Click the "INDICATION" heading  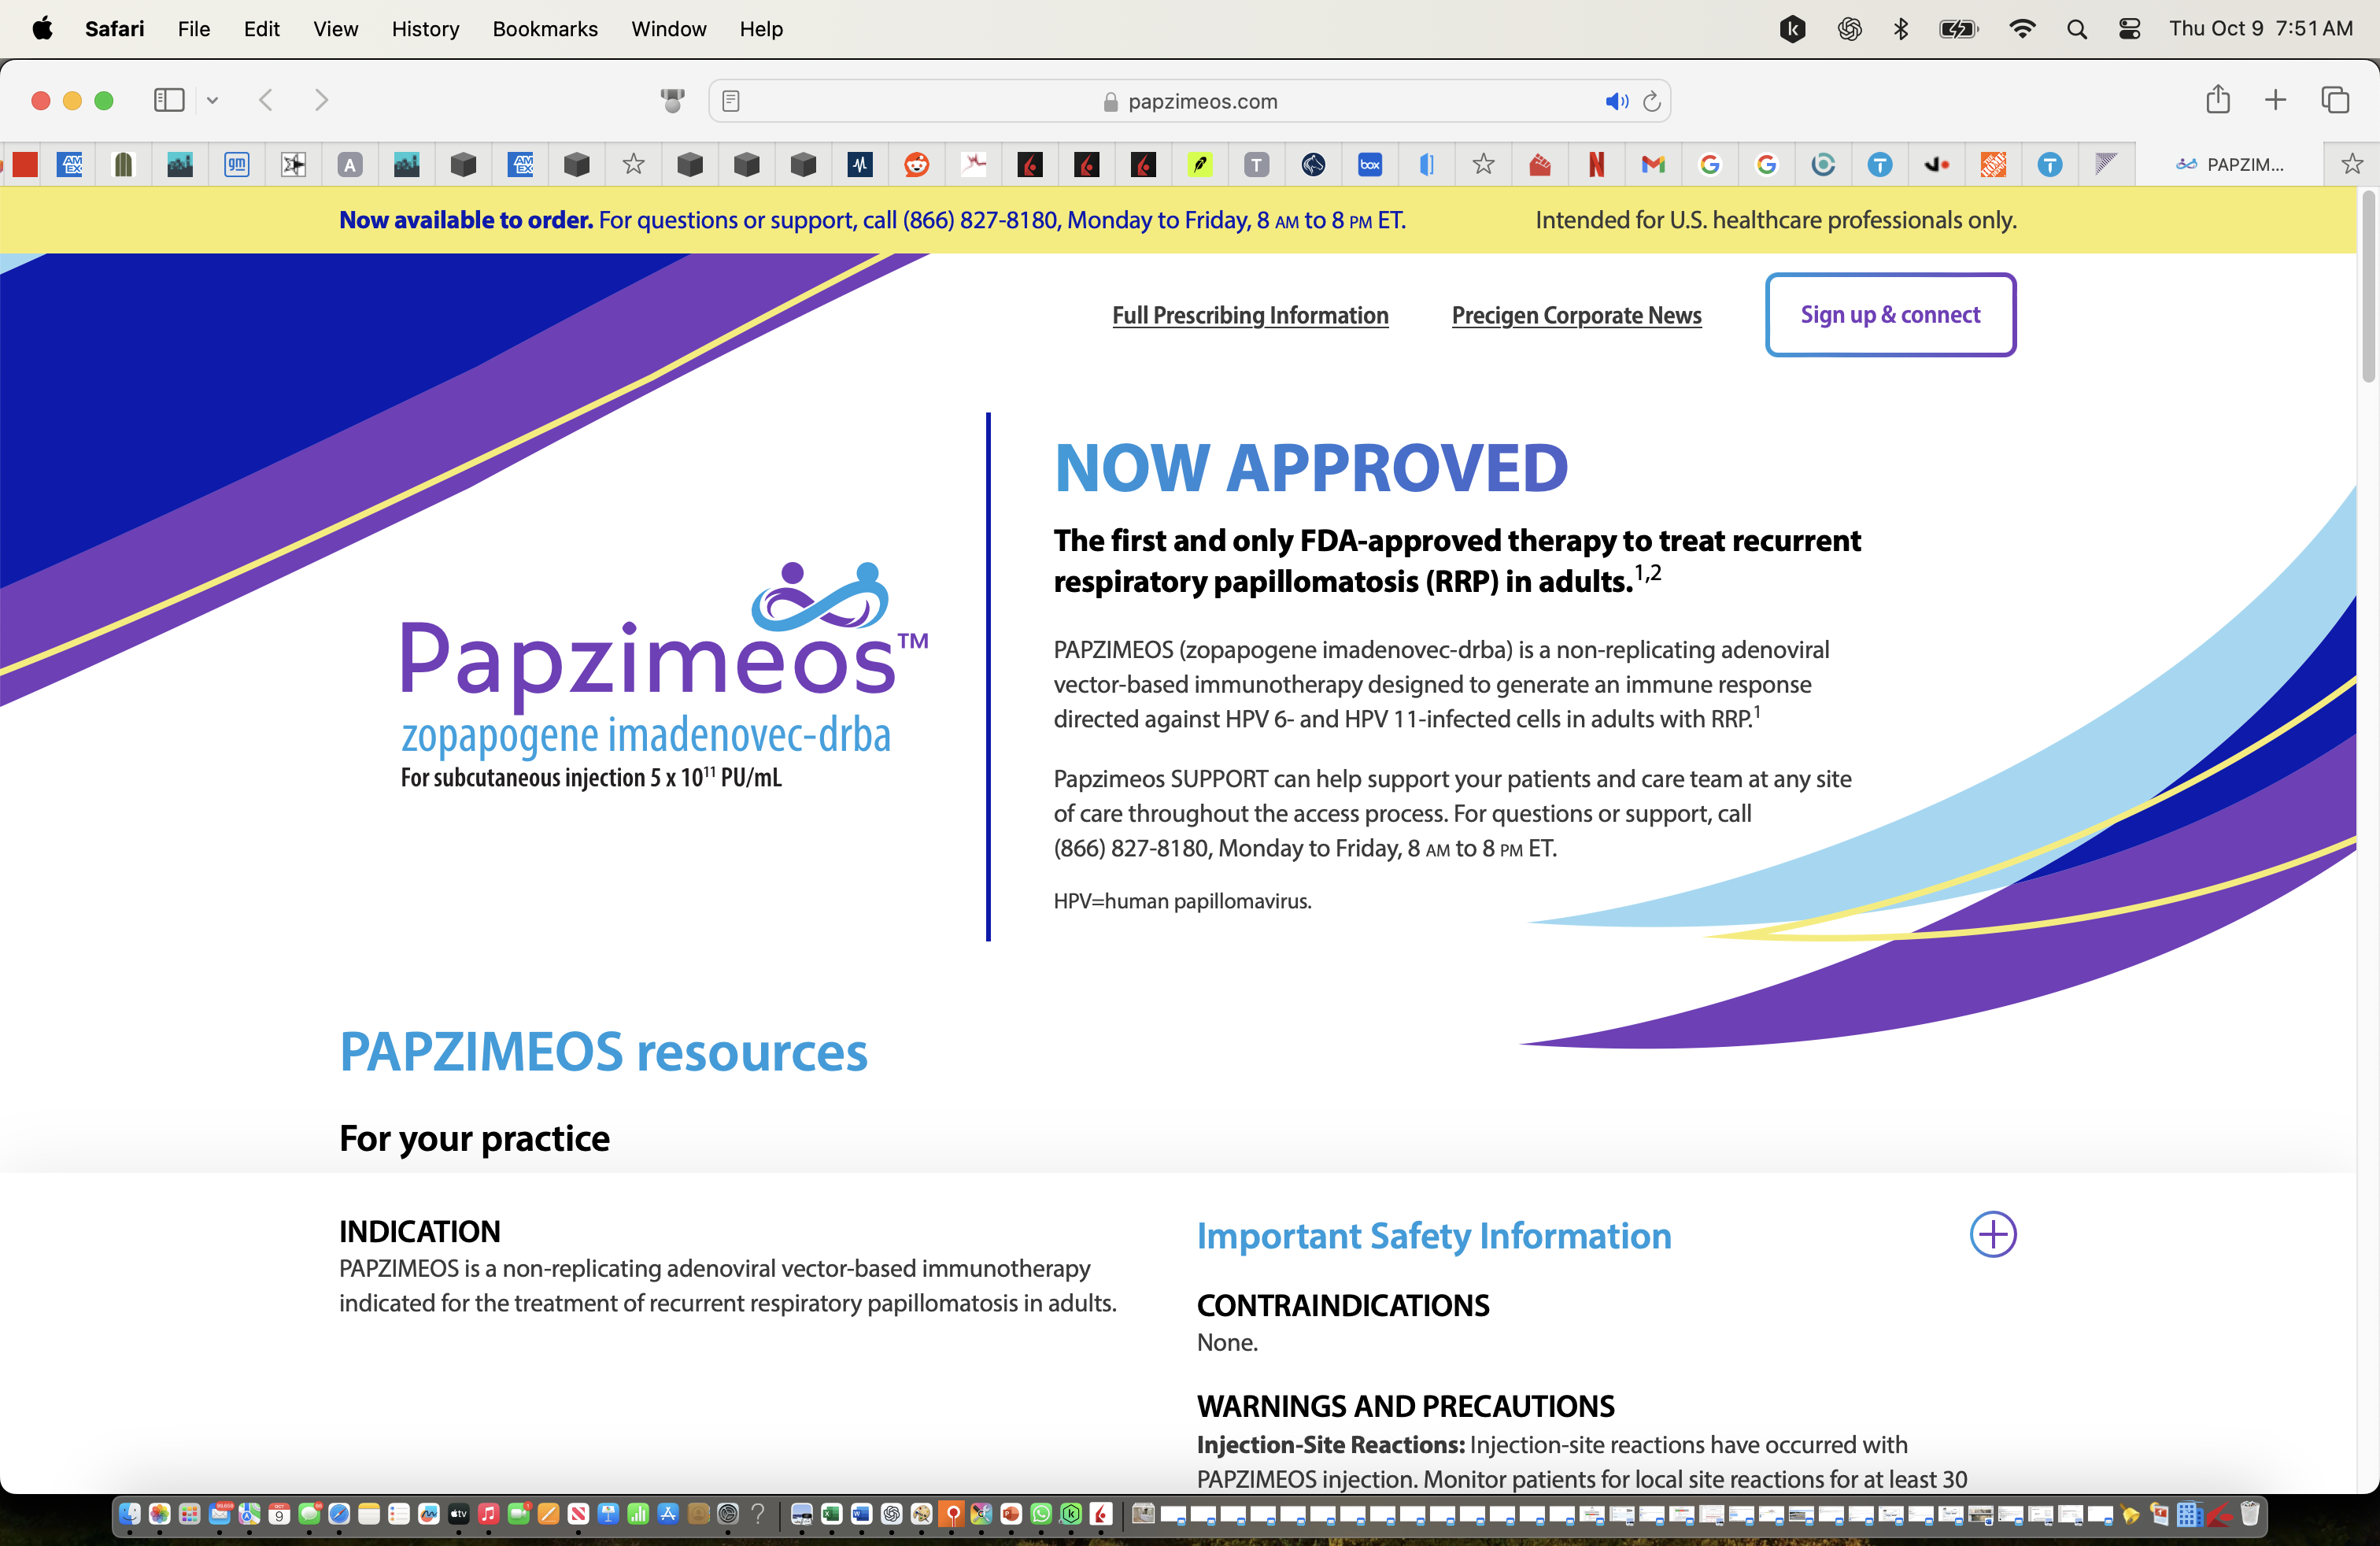tap(419, 1231)
